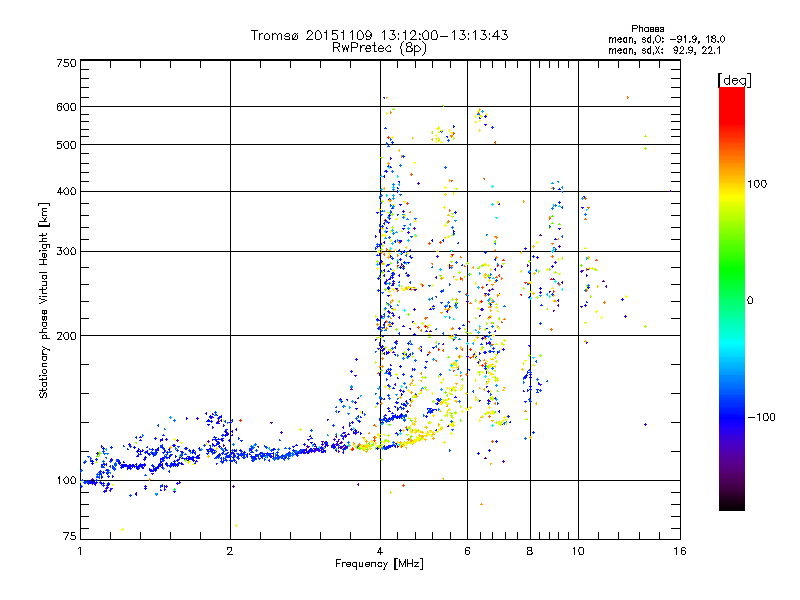800x600 pixels.
Task: Click the x-axis label '1'
Action: pos(80,551)
